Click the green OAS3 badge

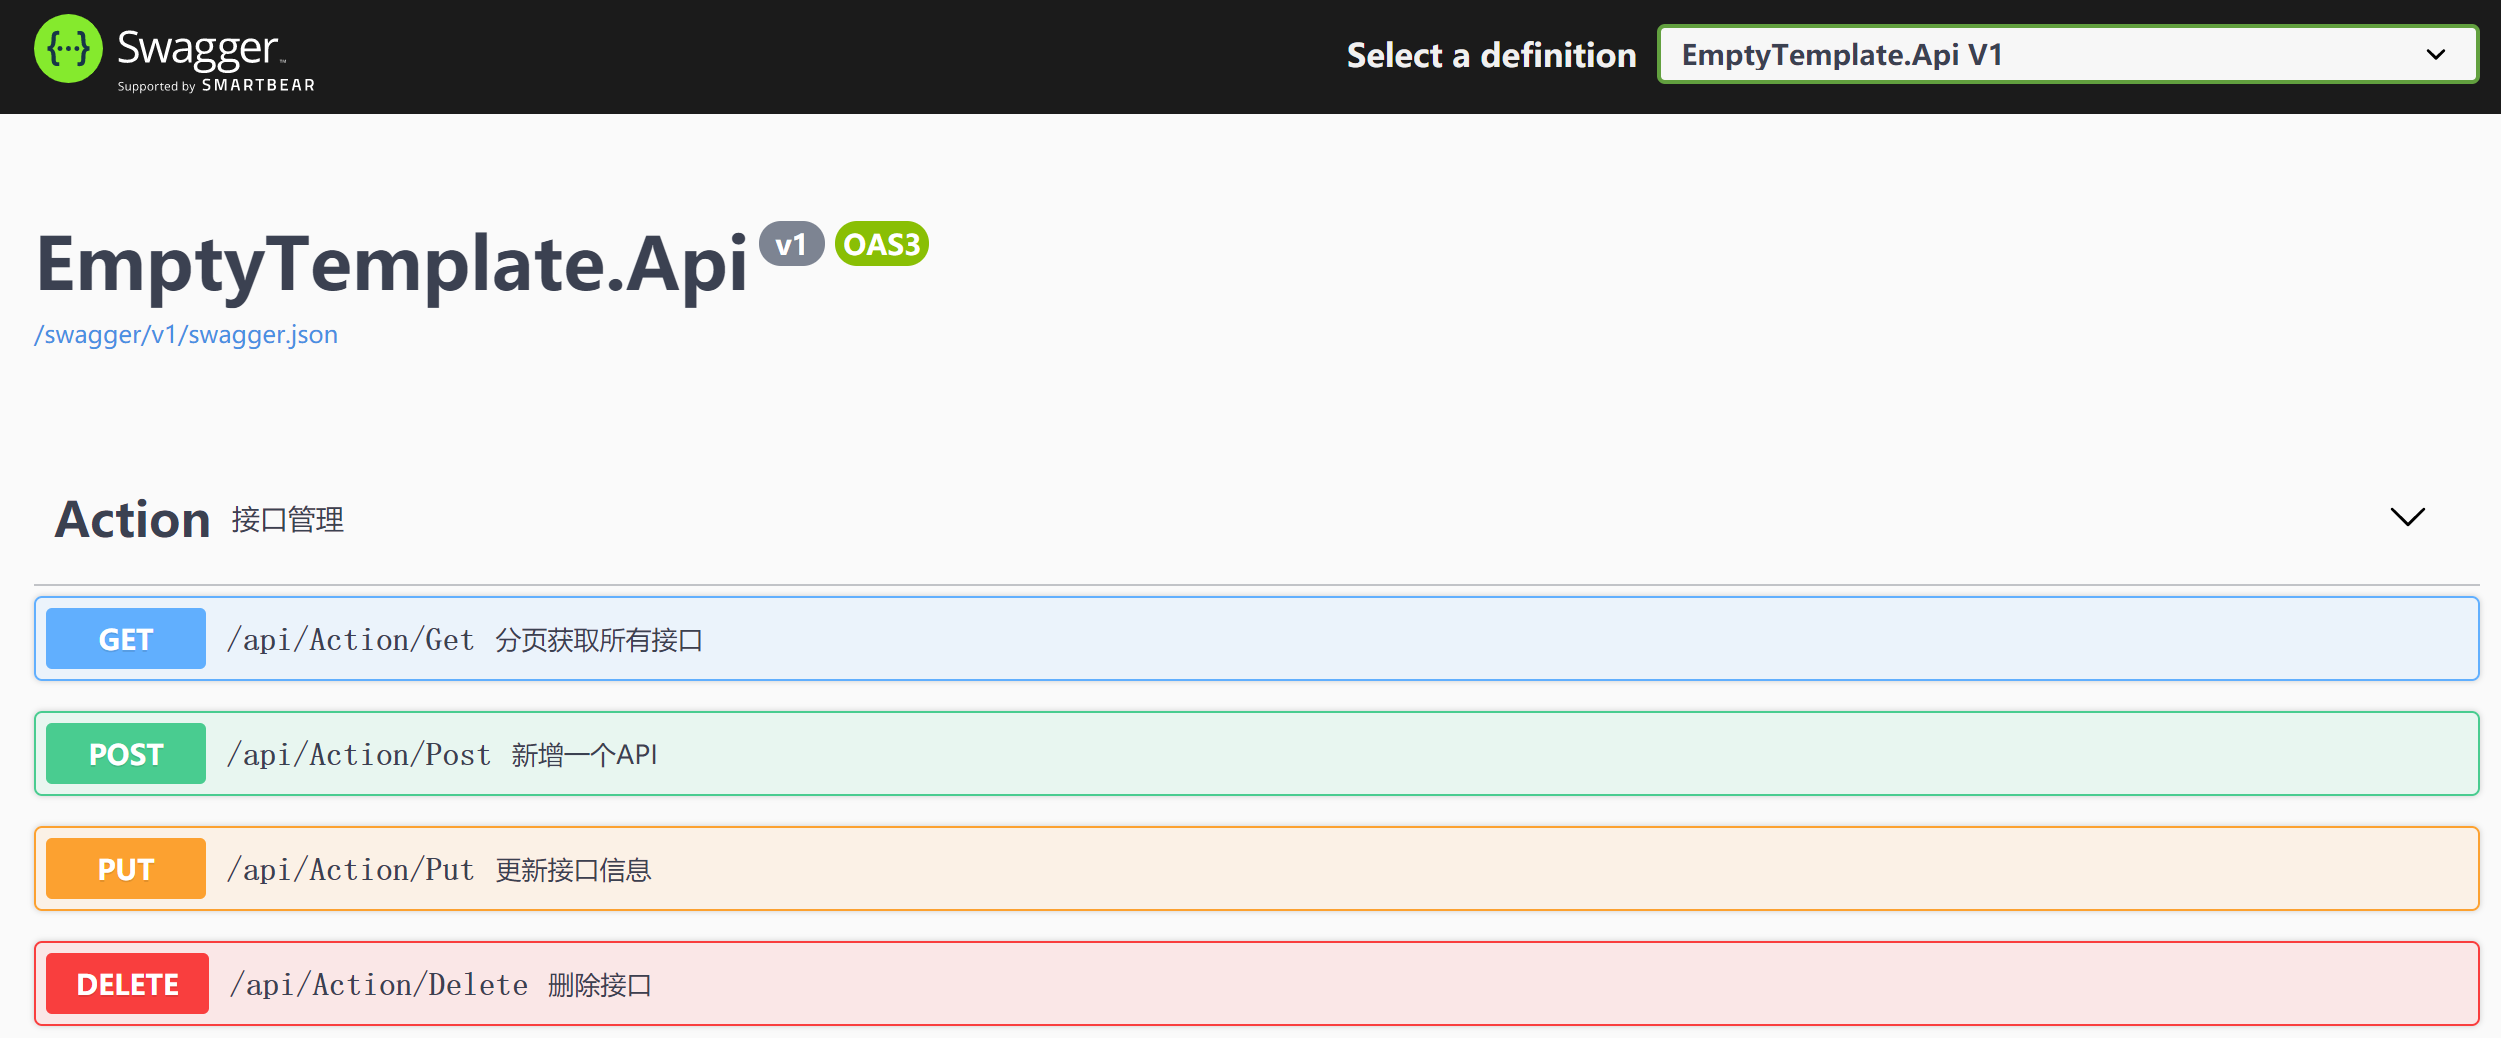click(881, 244)
